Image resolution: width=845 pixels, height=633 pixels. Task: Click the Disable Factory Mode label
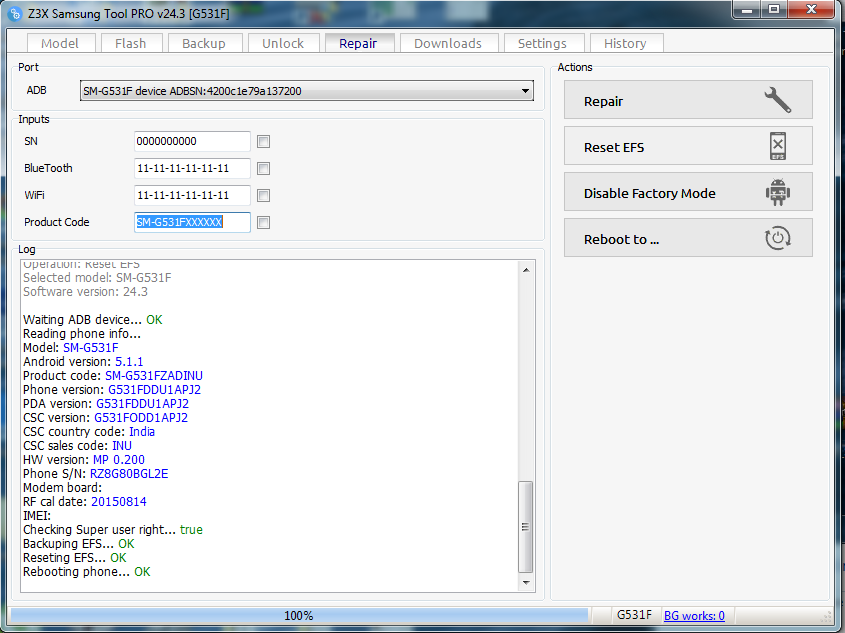tap(649, 193)
